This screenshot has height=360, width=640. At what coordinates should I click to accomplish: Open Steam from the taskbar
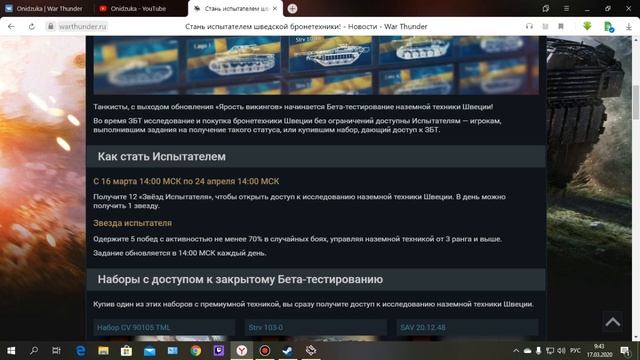[288, 351]
